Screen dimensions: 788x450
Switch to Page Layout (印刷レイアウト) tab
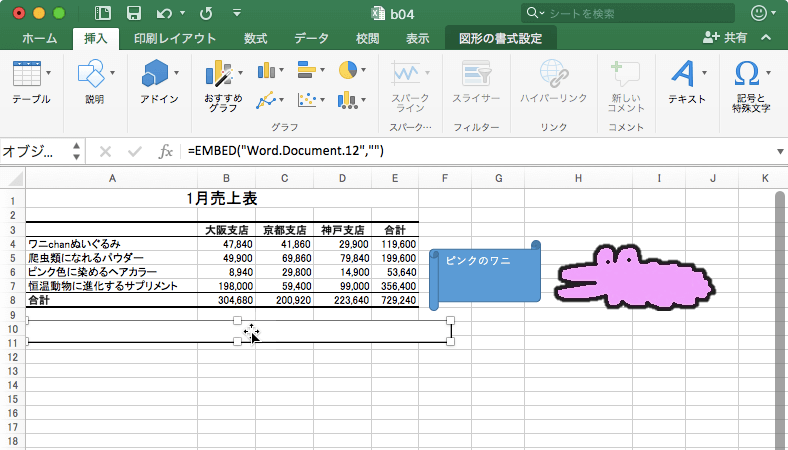tap(174, 38)
